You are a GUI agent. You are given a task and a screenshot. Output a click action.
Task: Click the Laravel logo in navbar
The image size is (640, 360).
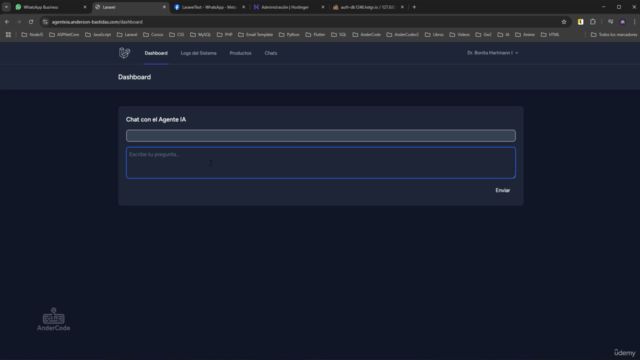pos(124,53)
